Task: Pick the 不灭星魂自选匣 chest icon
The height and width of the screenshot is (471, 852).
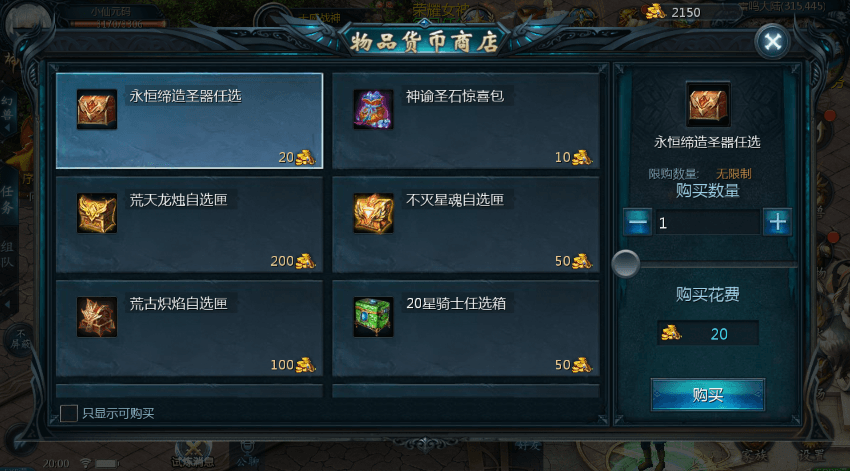Action: (373, 213)
